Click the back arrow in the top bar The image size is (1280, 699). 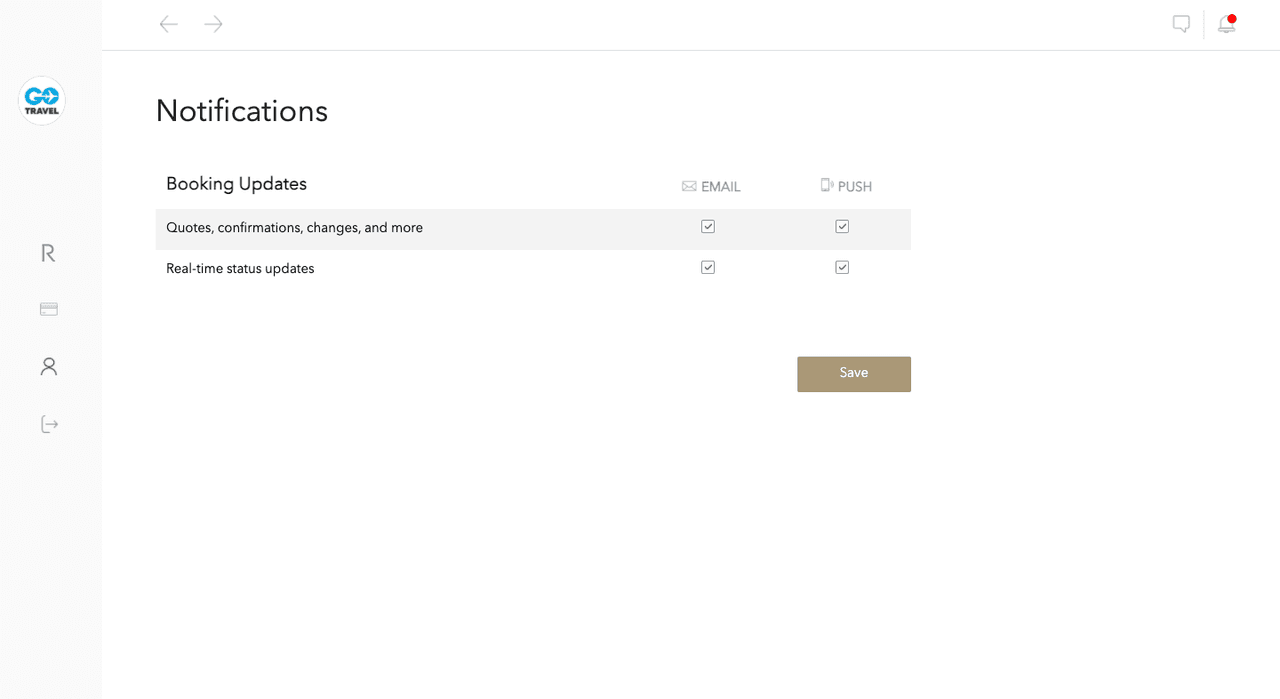[x=169, y=24]
